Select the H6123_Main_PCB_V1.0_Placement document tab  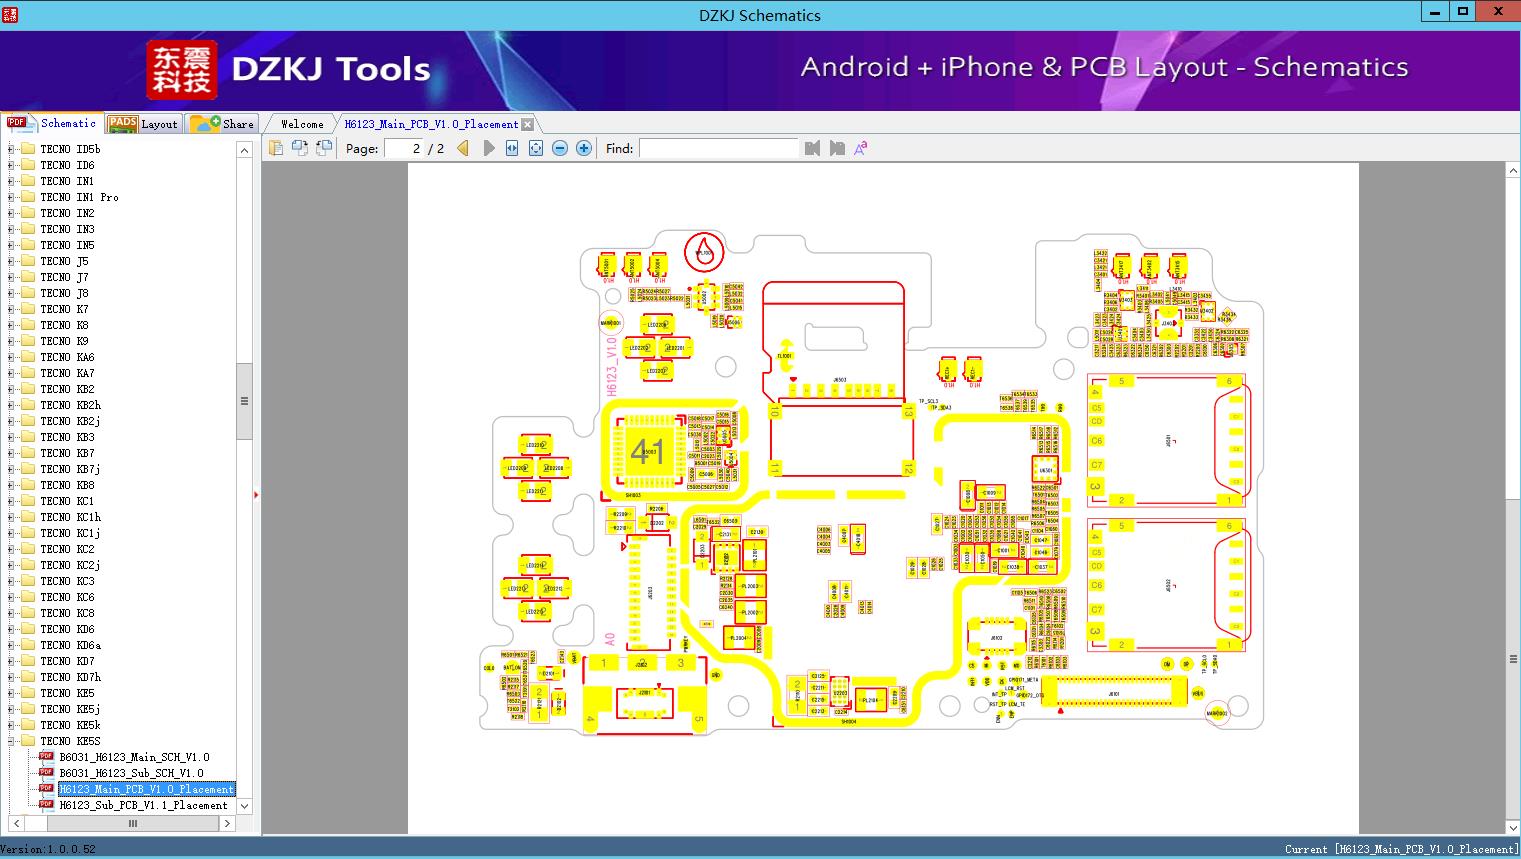pyautogui.click(x=431, y=124)
